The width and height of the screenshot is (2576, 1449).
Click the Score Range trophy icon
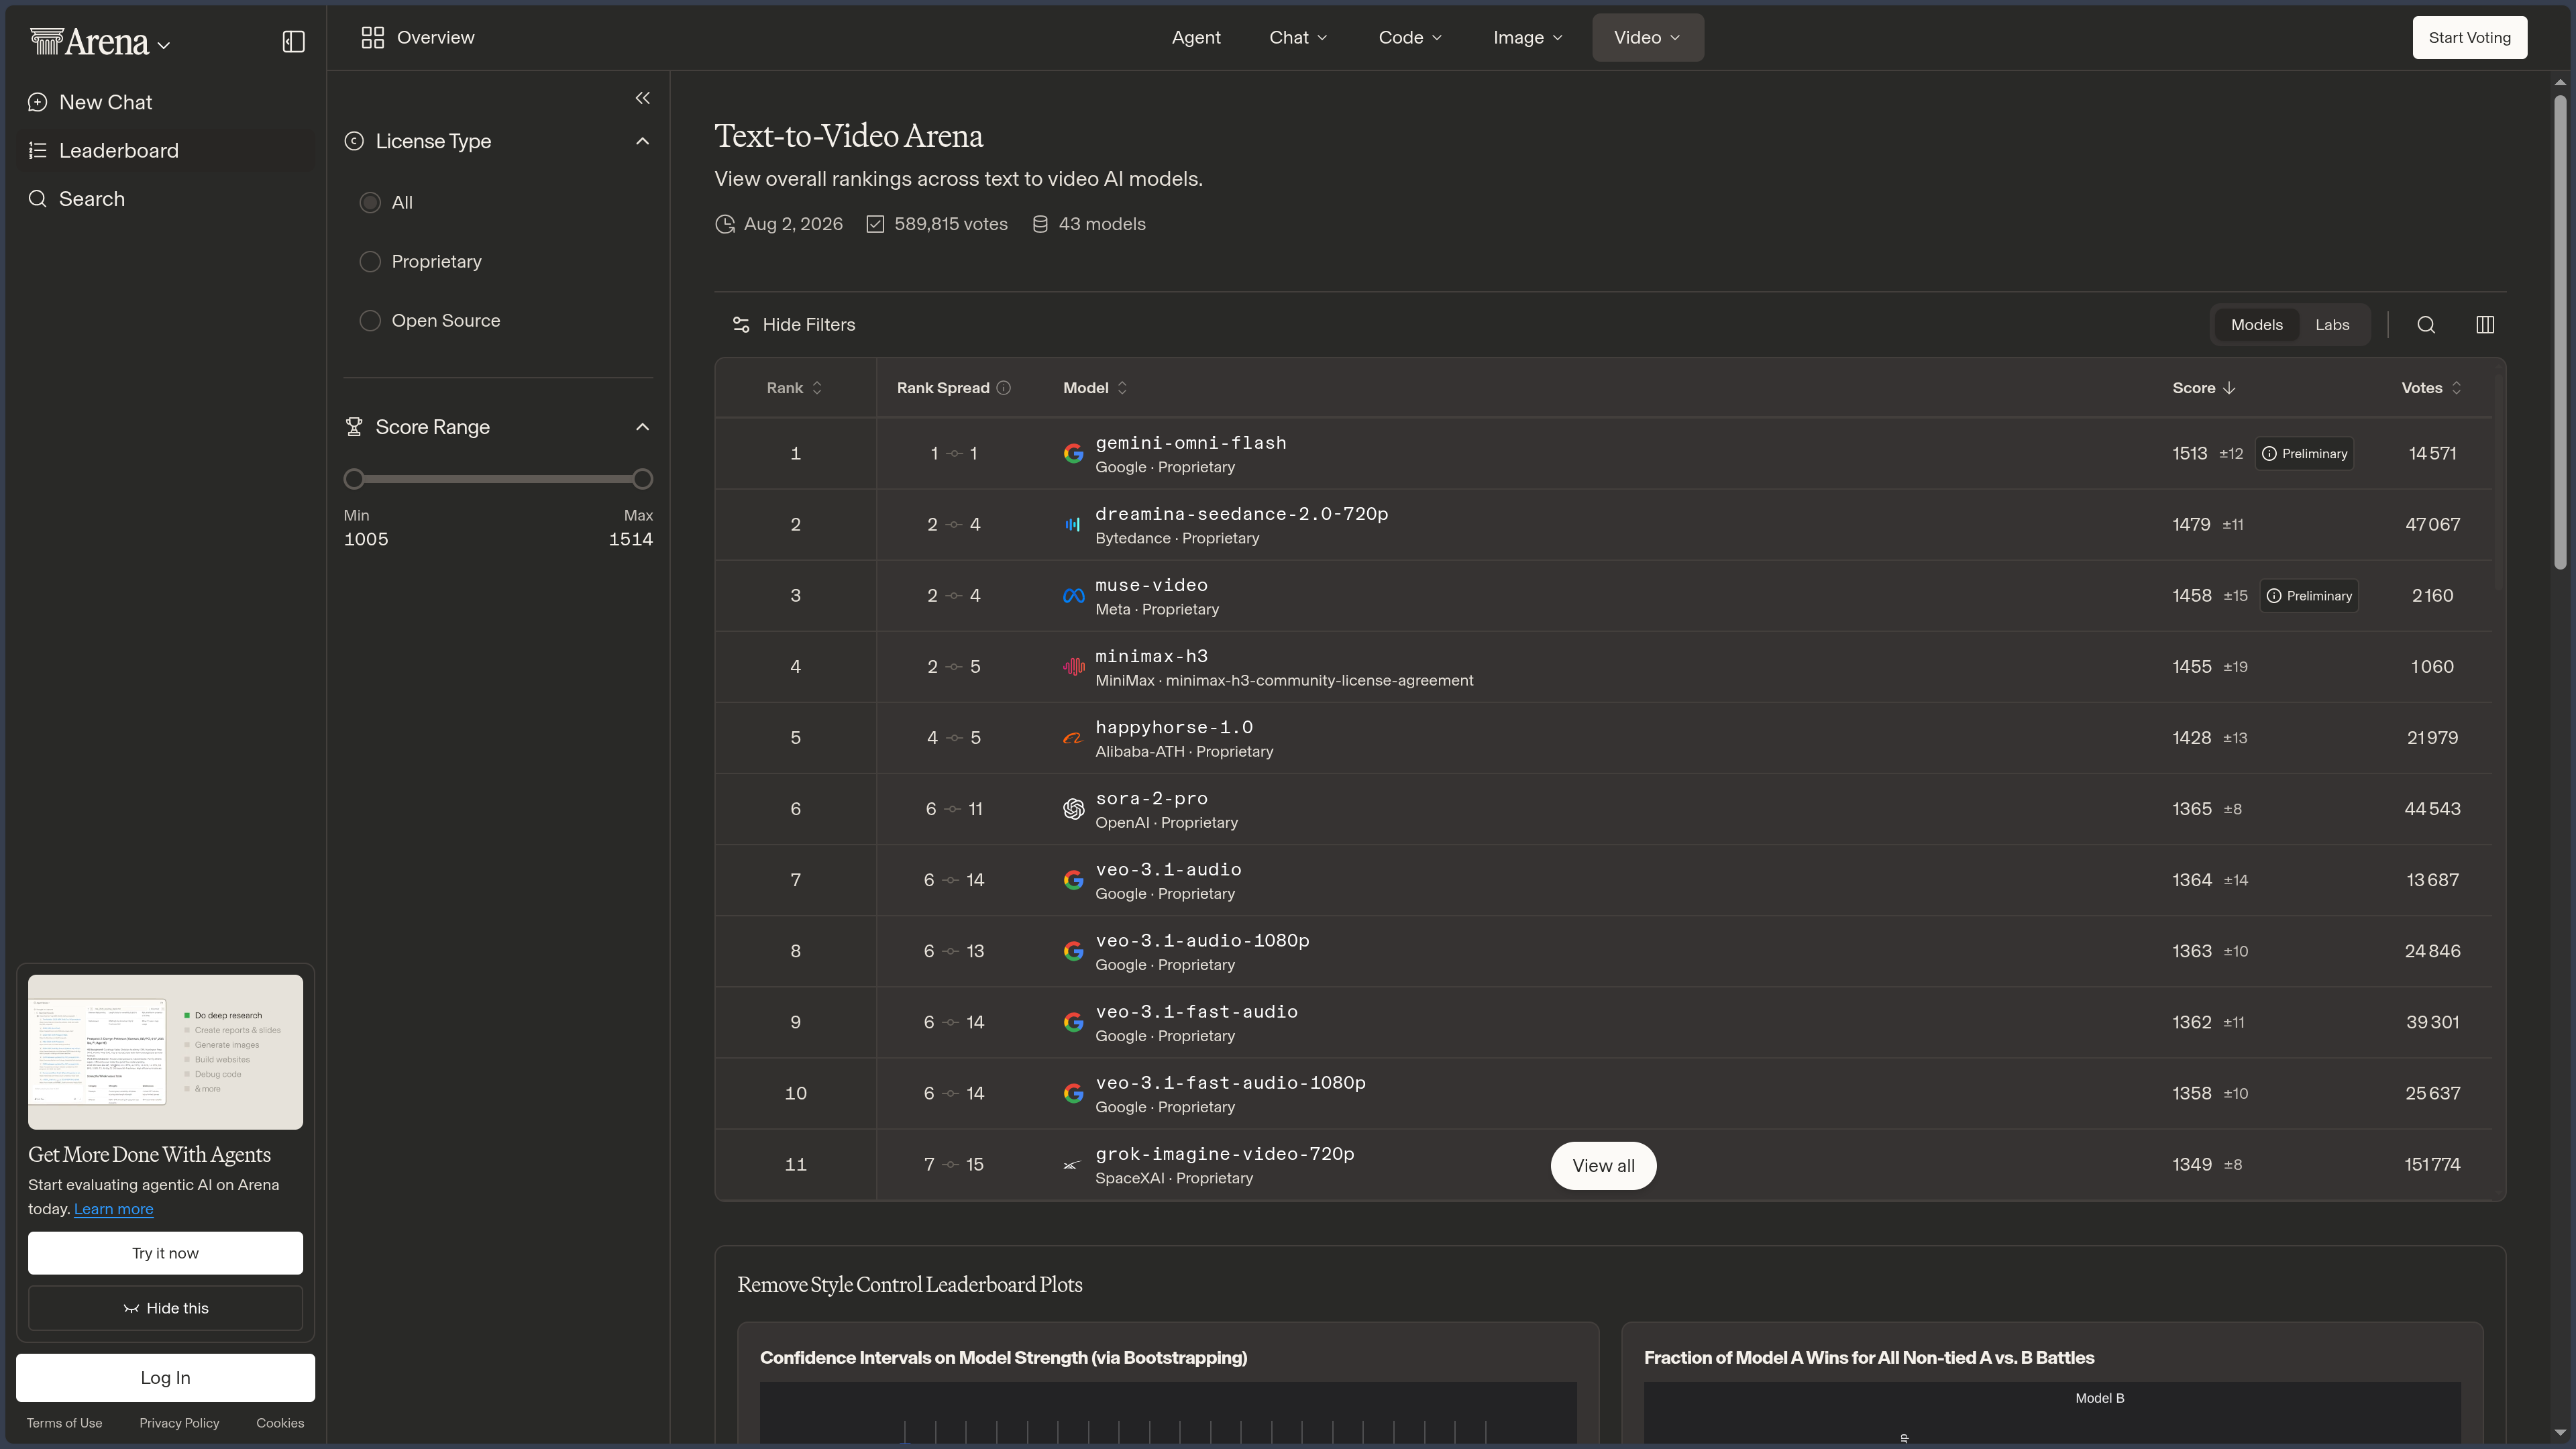coord(354,427)
